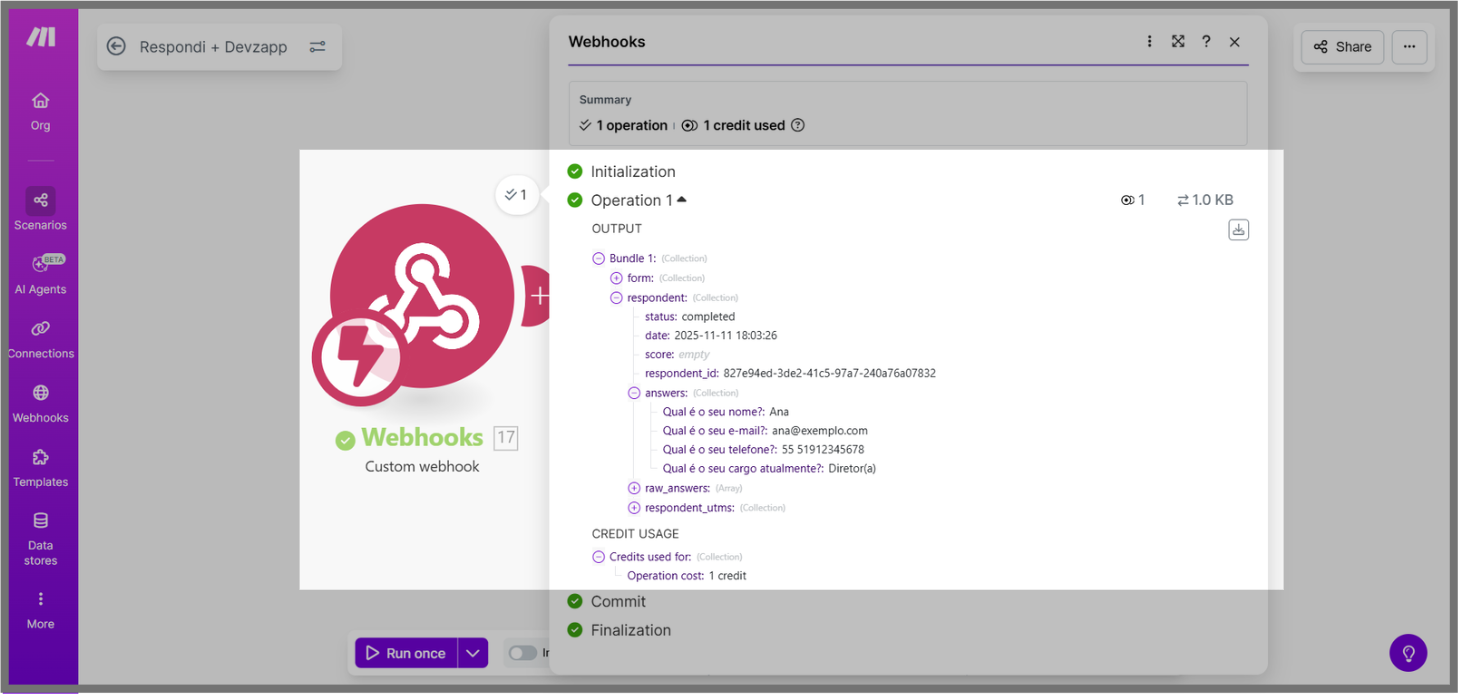Open Templates in the sidebar
This screenshot has width=1459, height=694.
[x=40, y=467]
